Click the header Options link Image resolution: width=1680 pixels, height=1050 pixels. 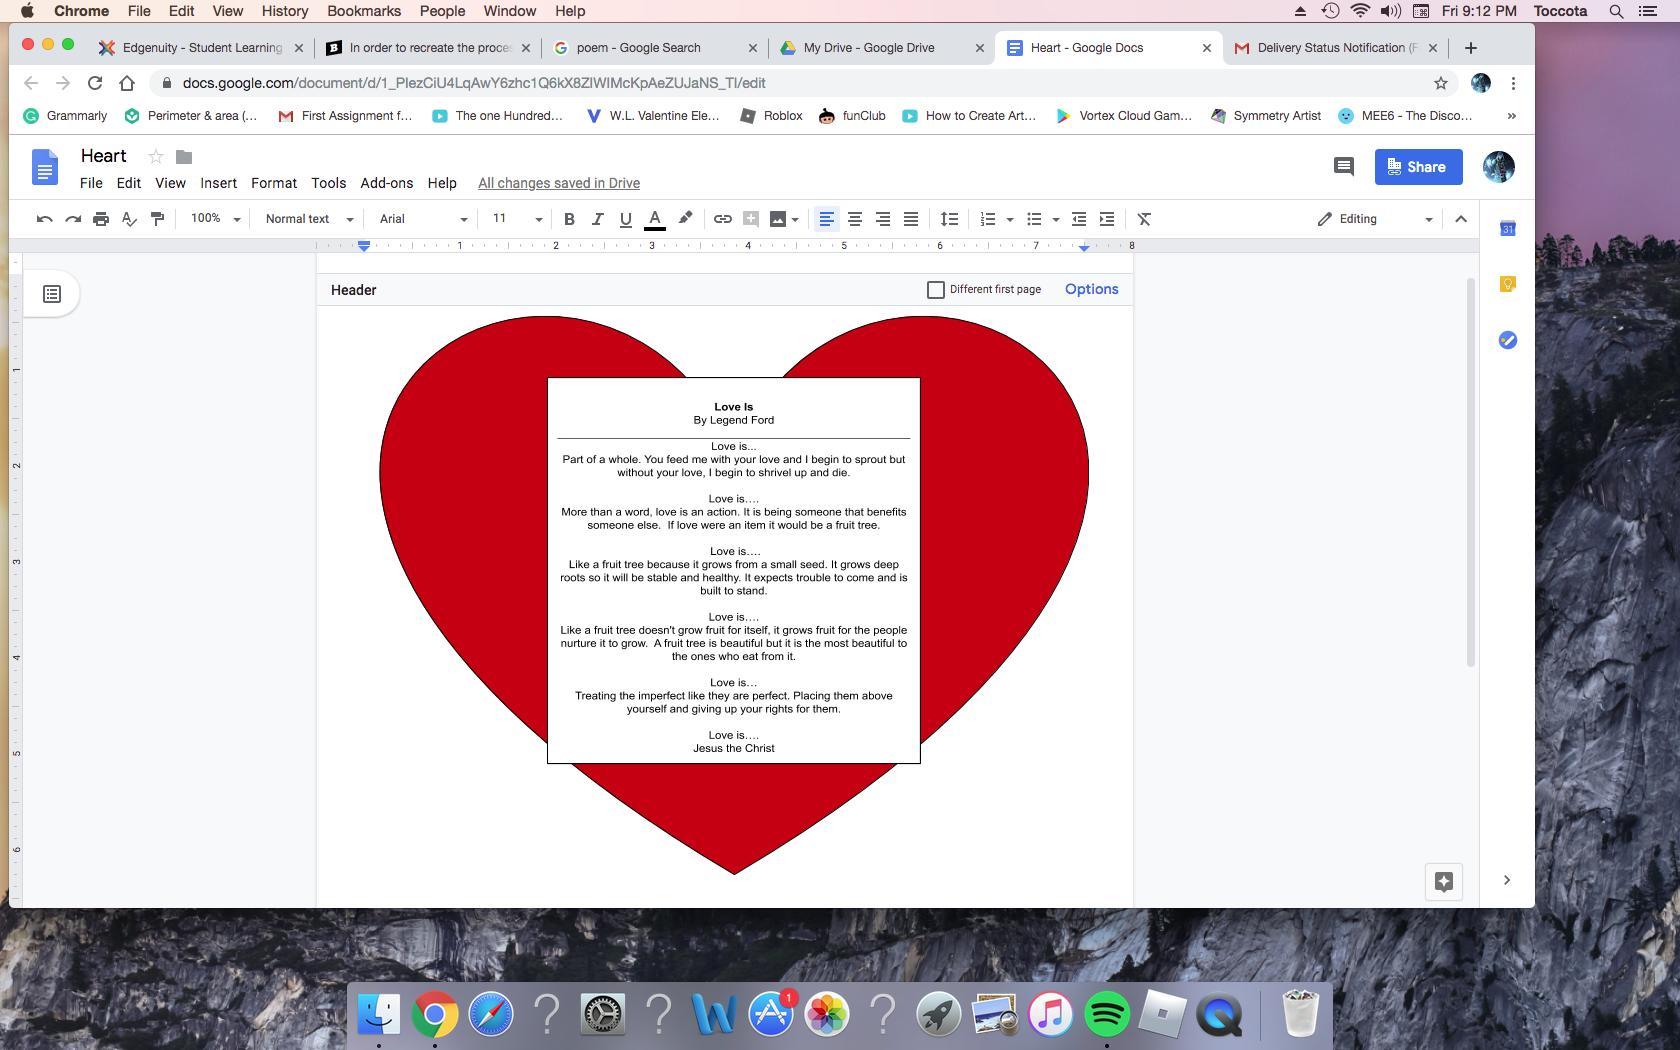[x=1091, y=289]
